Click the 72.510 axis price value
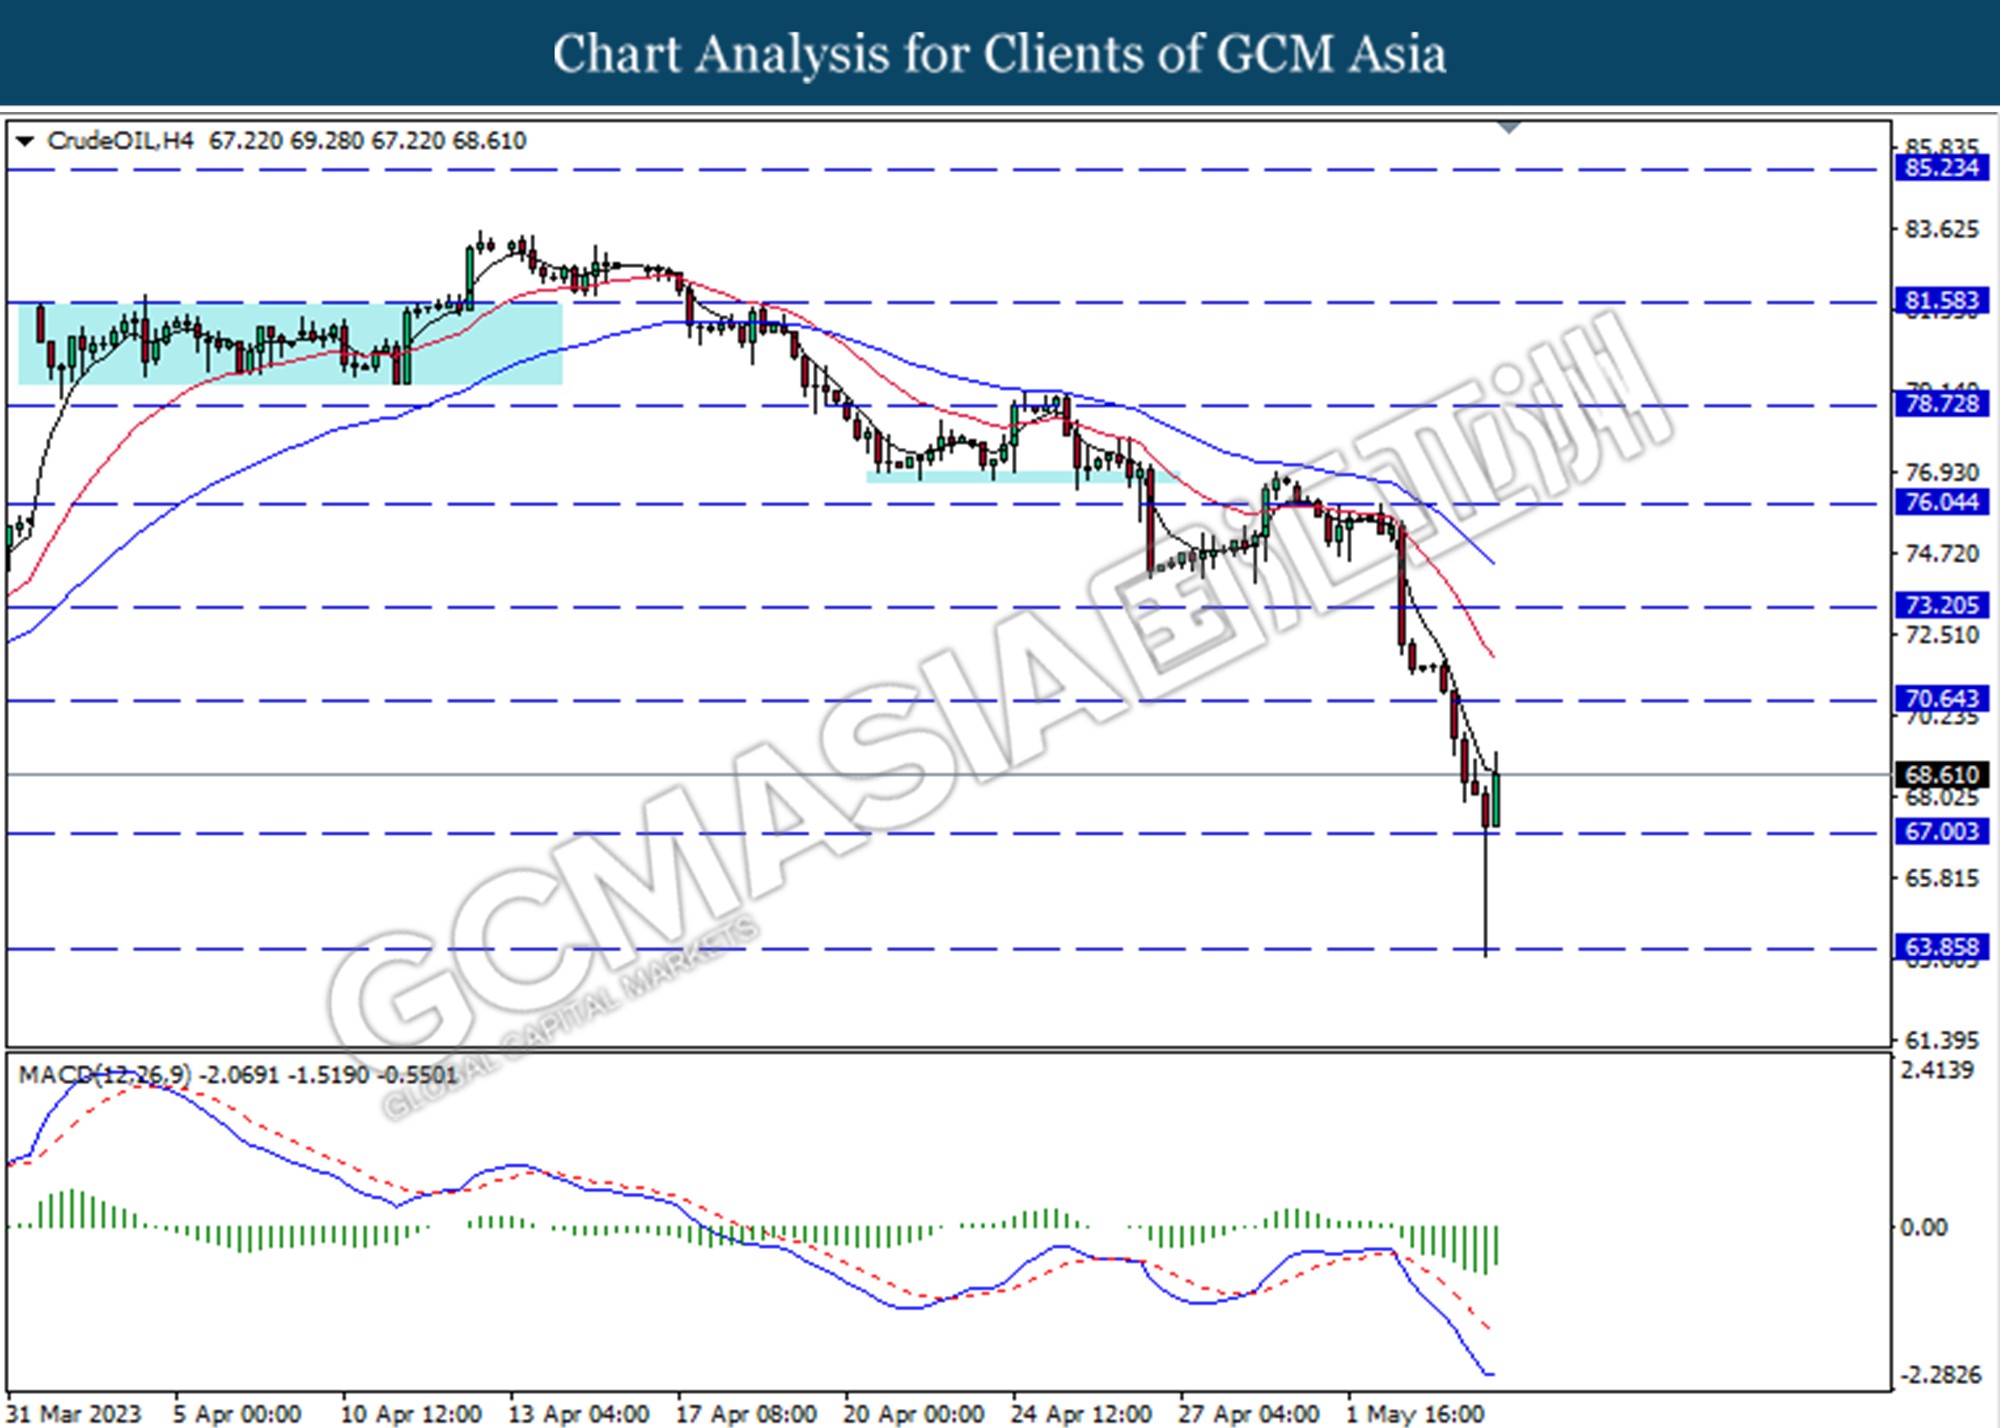This screenshot has width=2000, height=1428. point(1941,636)
